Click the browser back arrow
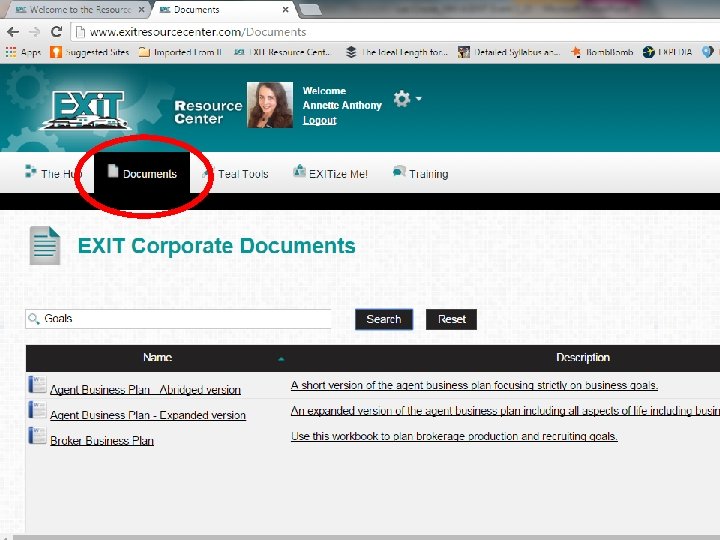 pyautogui.click(x=13, y=32)
